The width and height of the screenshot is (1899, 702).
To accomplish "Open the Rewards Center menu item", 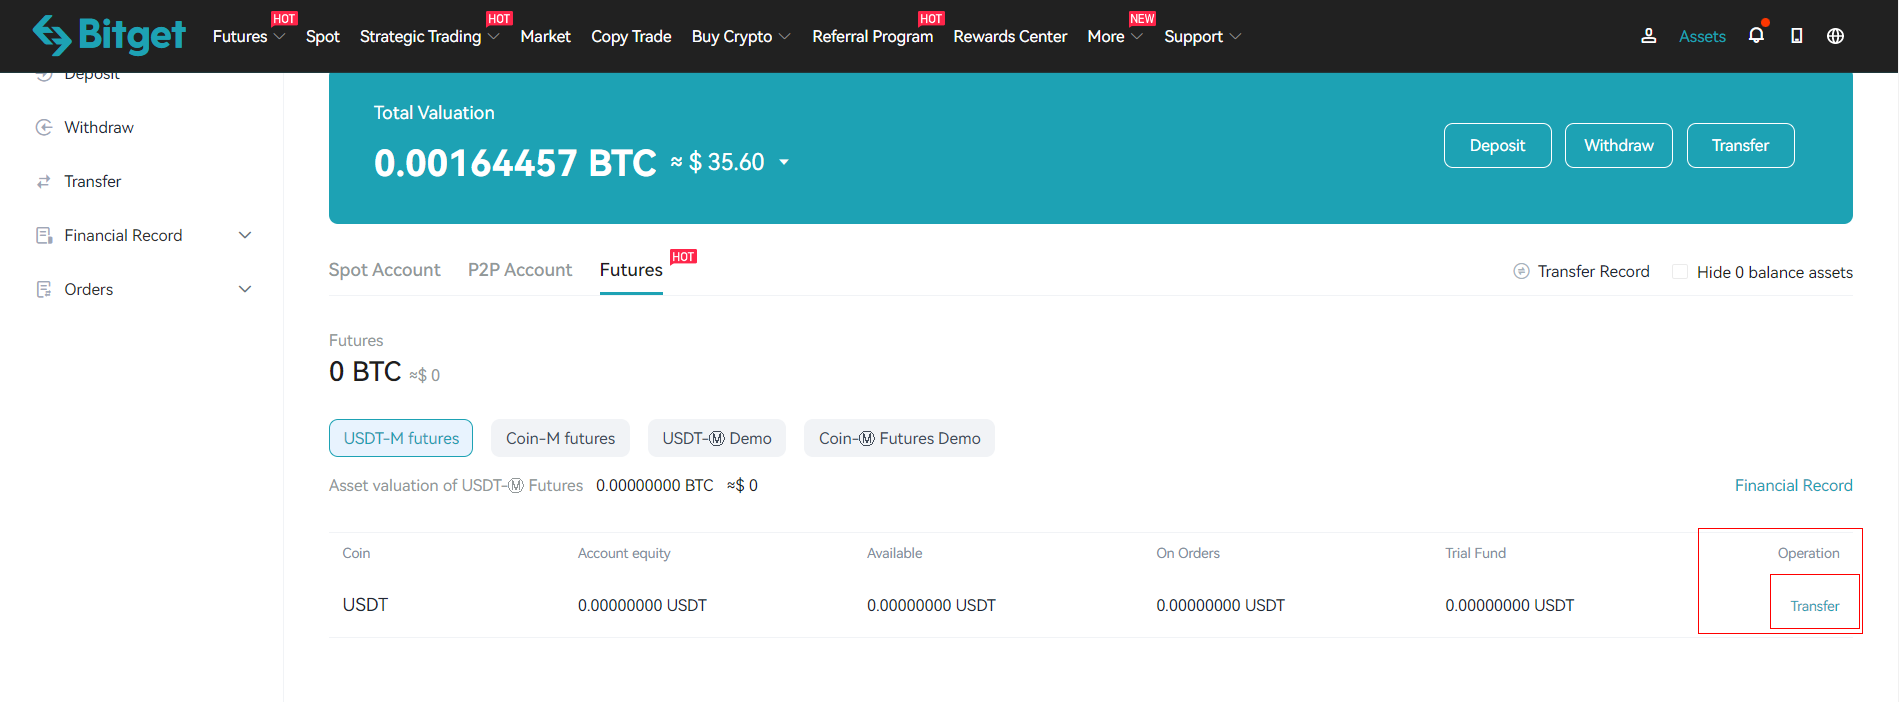I will 1010,36.
